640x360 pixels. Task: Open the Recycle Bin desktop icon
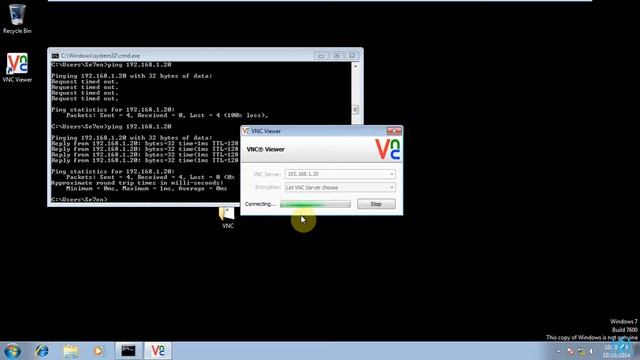17,19
